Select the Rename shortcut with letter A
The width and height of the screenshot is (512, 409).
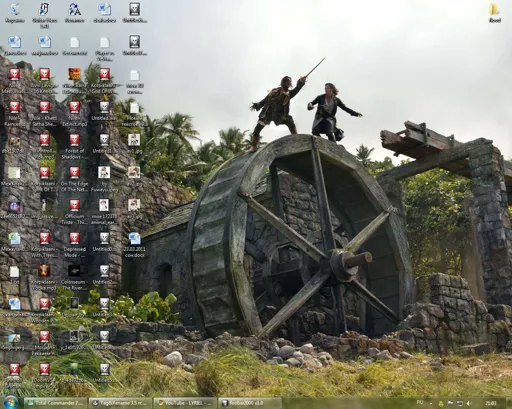point(74,13)
